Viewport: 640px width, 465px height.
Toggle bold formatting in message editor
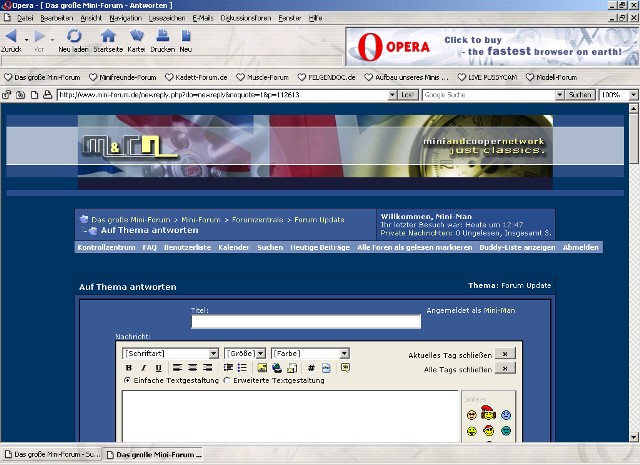[x=143, y=368]
